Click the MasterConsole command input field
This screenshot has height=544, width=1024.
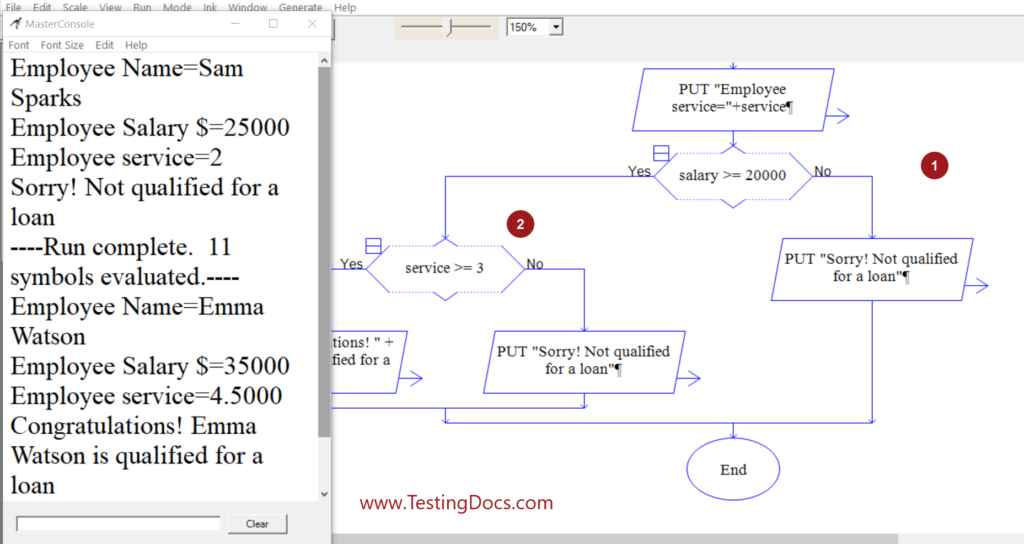(x=118, y=524)
